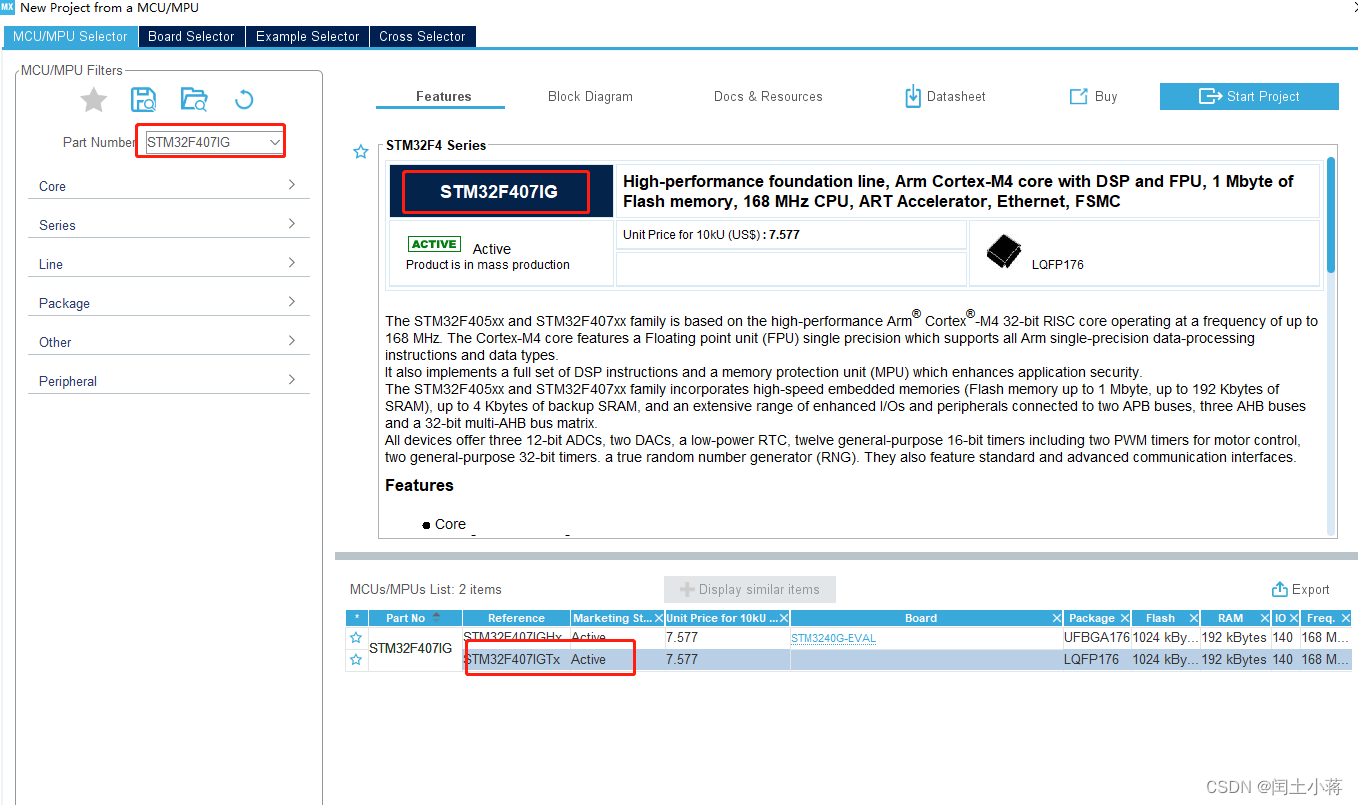Screen dimensions: 1358x805
Task: Close the Marketing Status column
Action: coord(659,618)
